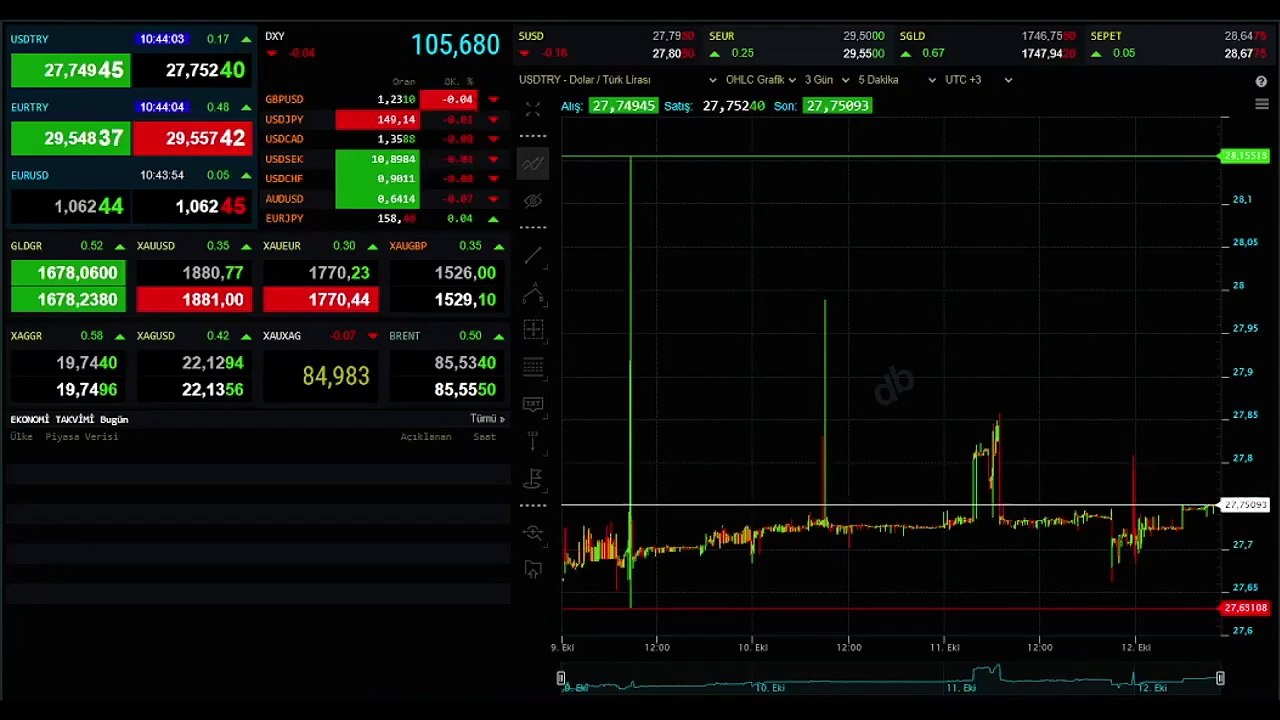1280x720 pixels.
Task: Click the 27,75093 last price marker
Action: (1245, 505)
